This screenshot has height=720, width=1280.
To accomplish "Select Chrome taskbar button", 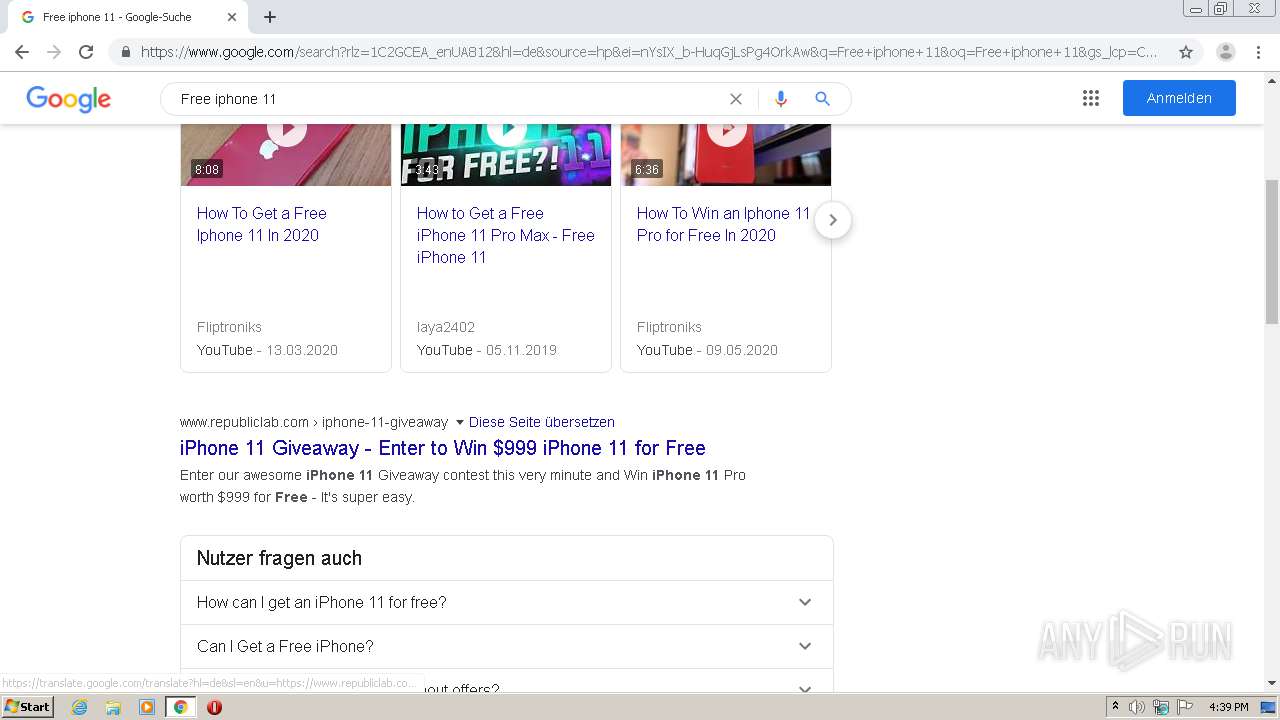I will tap(180, 707).
